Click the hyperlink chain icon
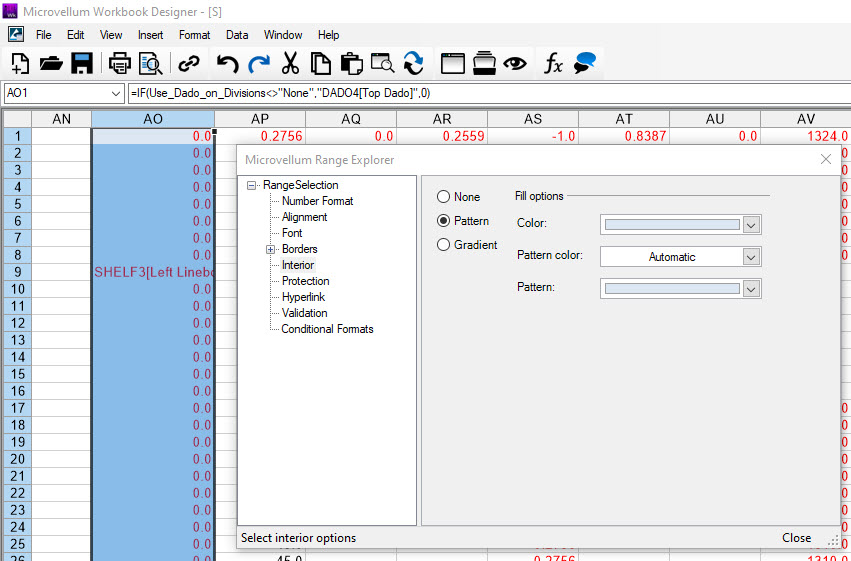The image size is (851, 561). pyautogui.click(x=188, y=63)
